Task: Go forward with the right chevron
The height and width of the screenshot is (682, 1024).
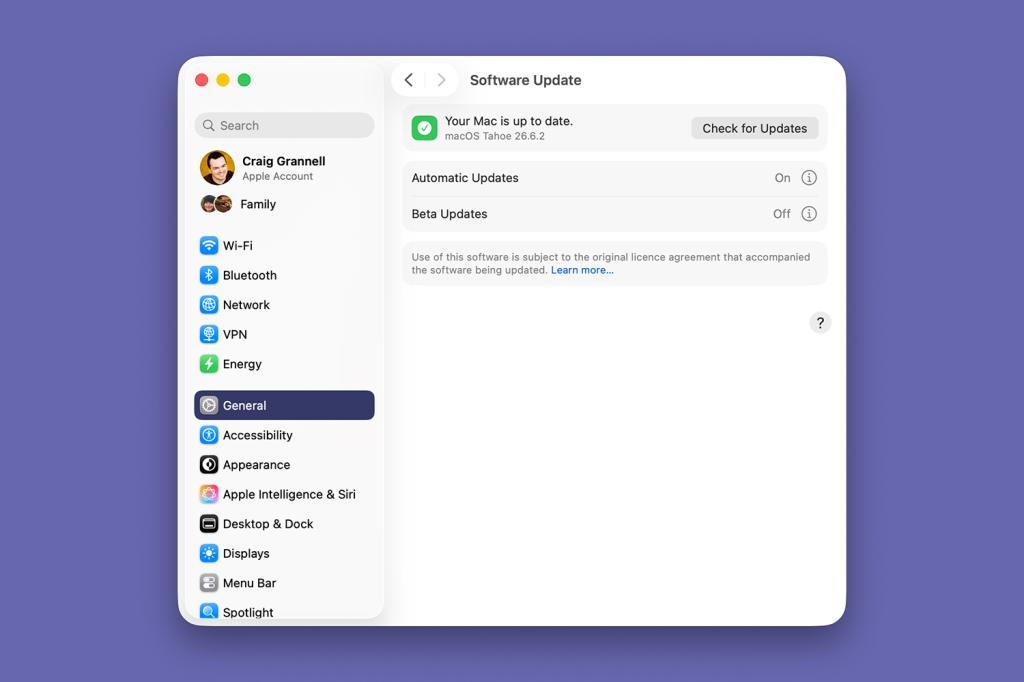Action: 441,80
